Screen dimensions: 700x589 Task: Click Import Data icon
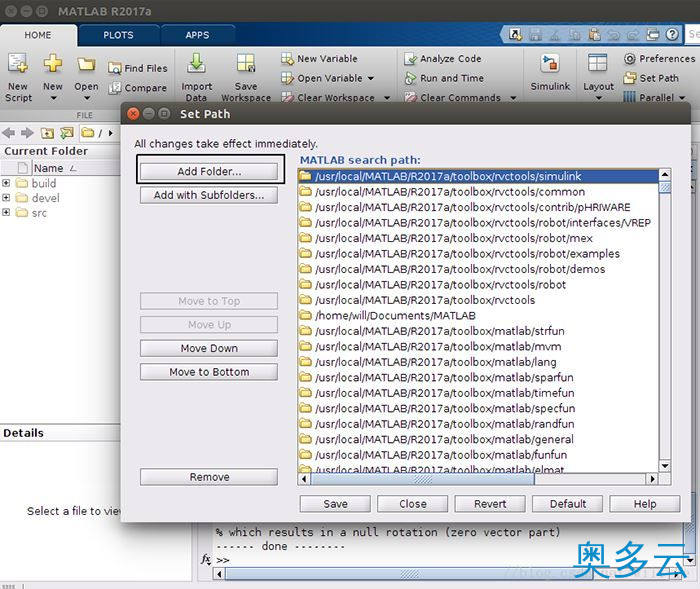[196, 63]
